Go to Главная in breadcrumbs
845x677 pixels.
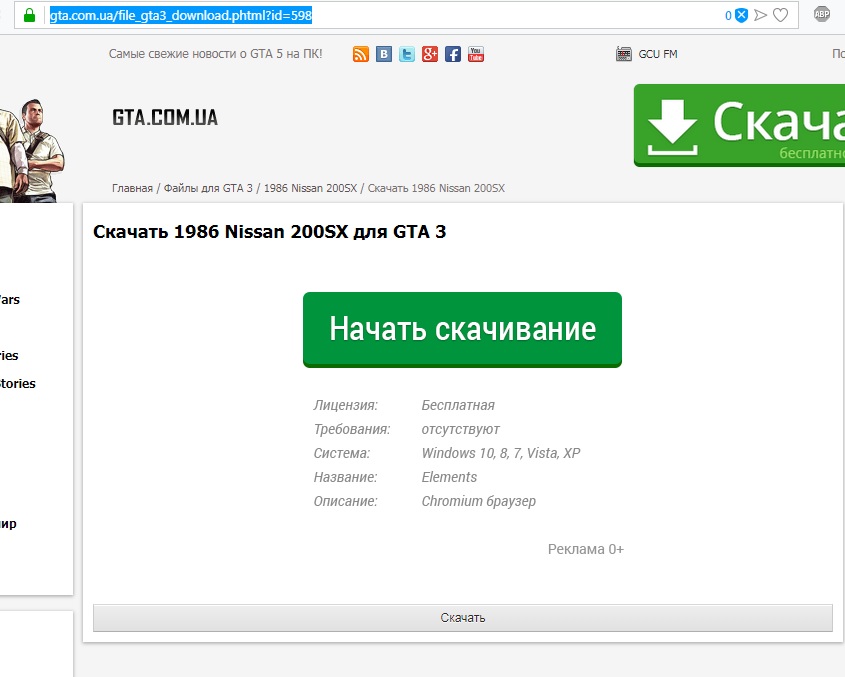[x=132, y=188]
